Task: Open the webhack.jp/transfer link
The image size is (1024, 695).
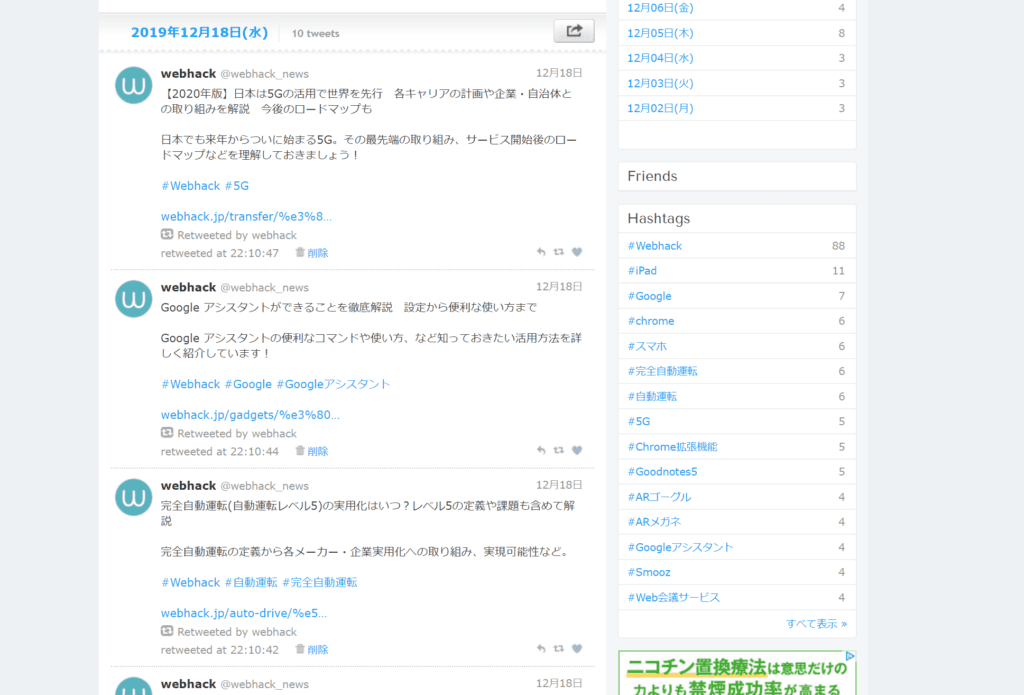Action: [x=246, y=216]
